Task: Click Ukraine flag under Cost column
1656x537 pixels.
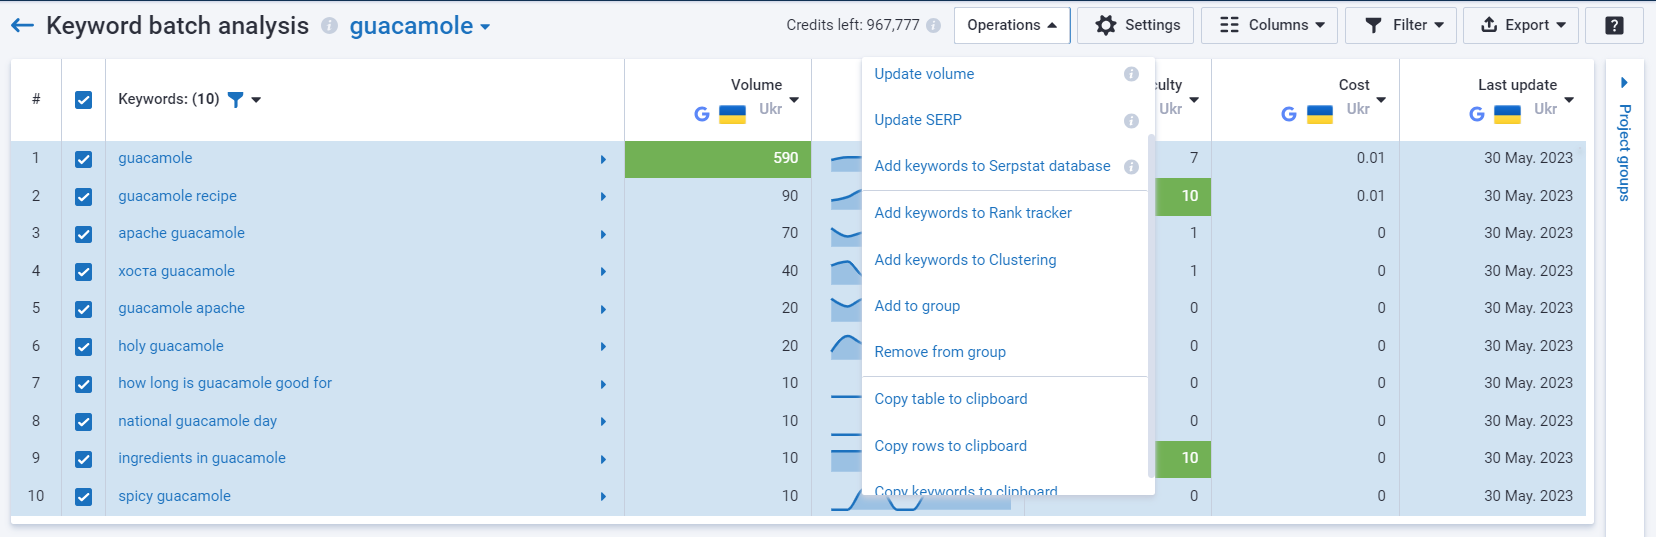Action: [x=1320, y=114]
